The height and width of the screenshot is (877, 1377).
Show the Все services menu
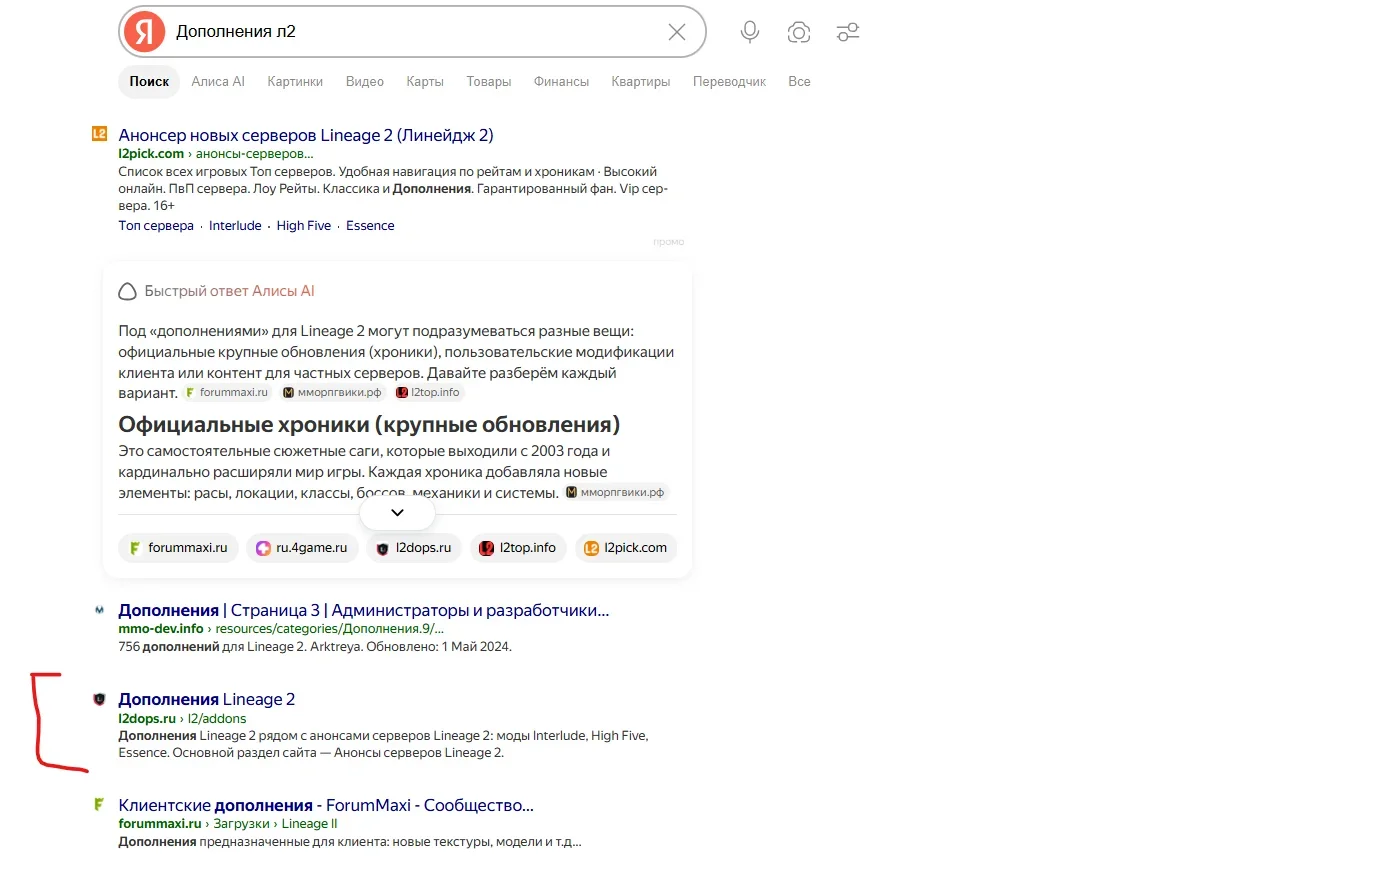pos(799,82)
